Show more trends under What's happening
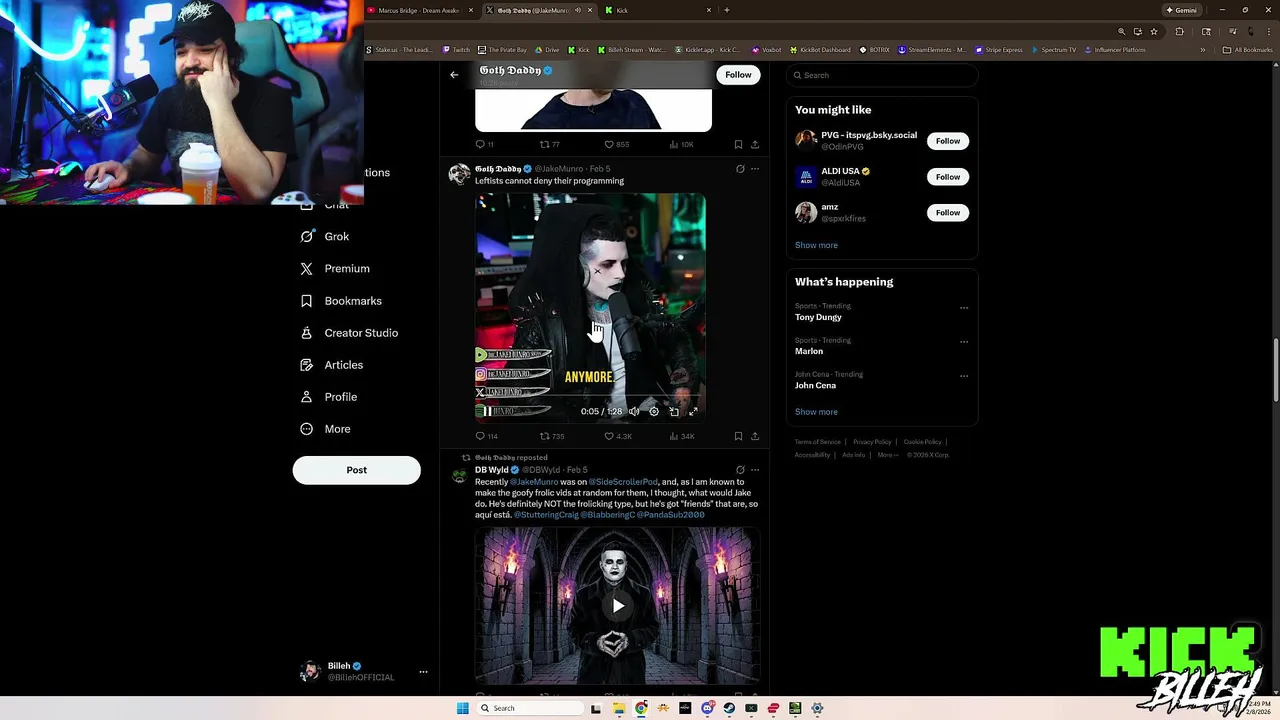The image size is (1280, 720). pyautogui.click(x=816, y=412)
